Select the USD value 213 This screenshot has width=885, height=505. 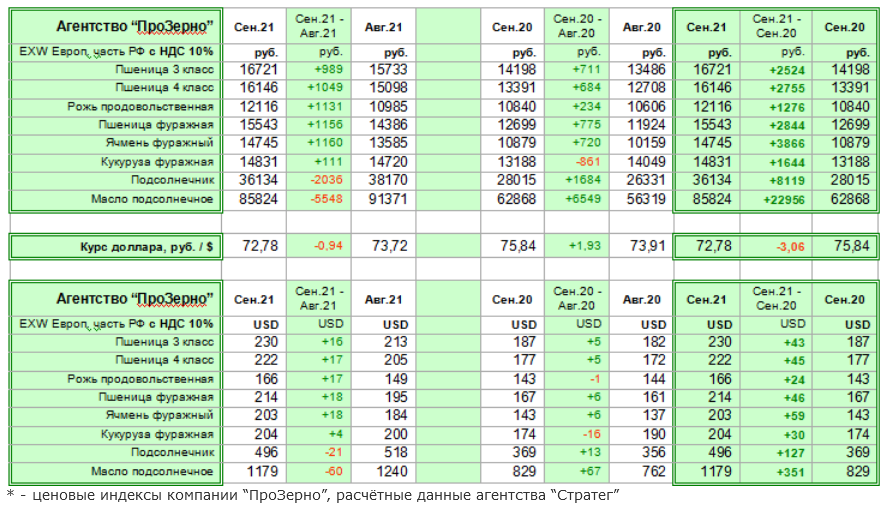pos(396,342)
